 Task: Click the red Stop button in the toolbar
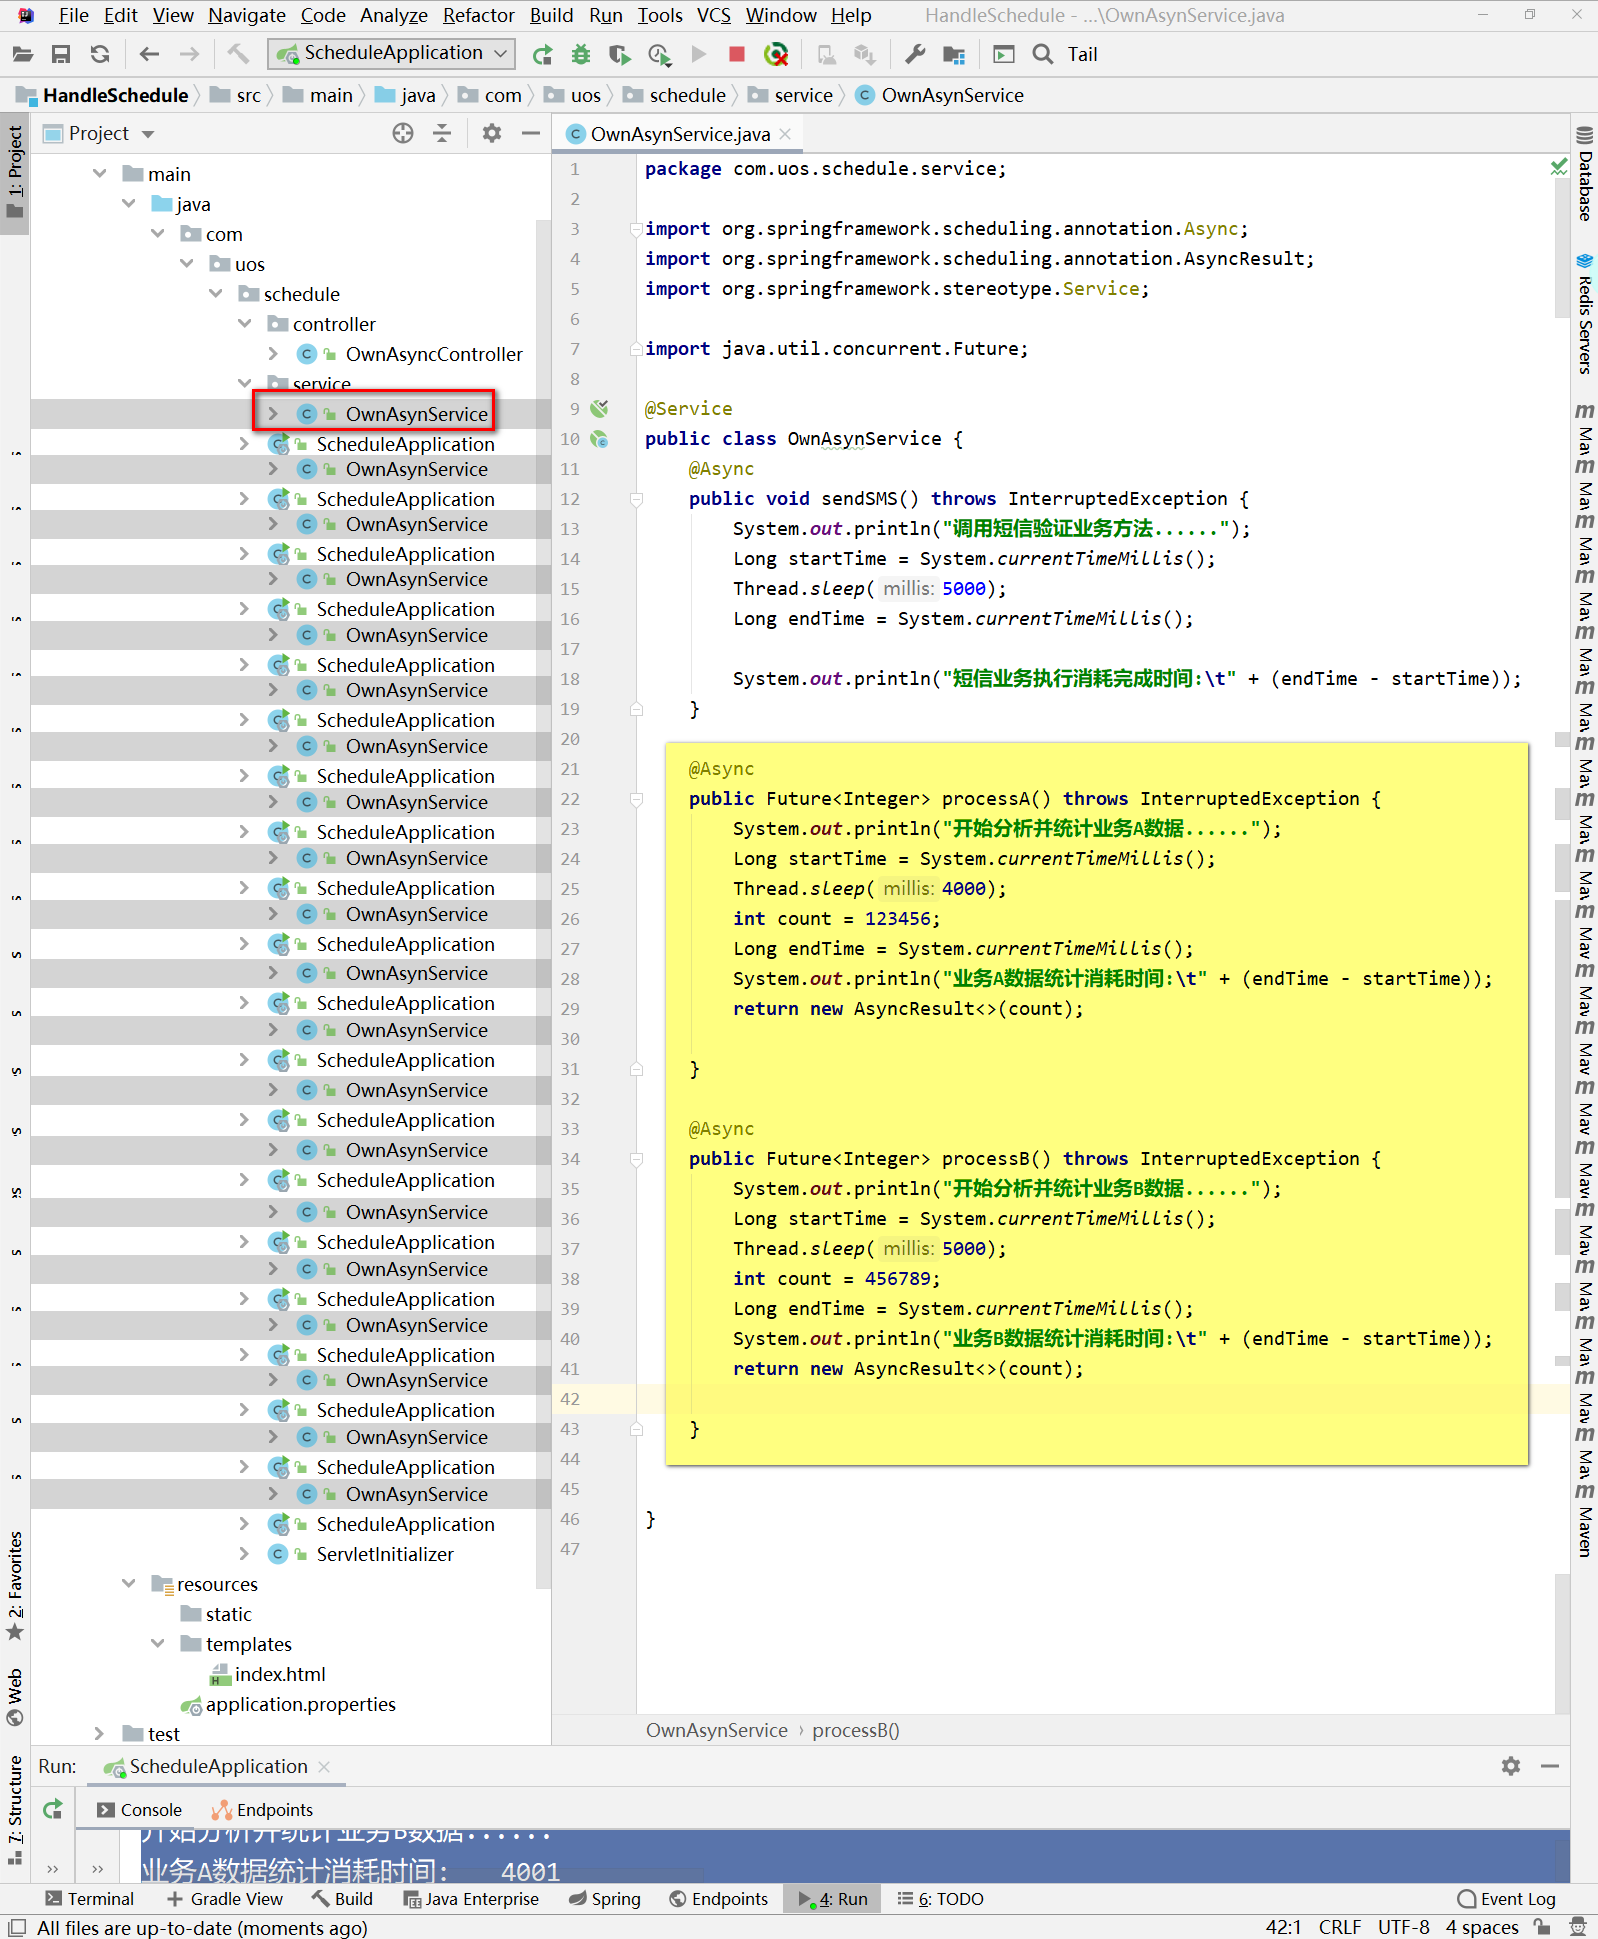[x=737, y=54]
